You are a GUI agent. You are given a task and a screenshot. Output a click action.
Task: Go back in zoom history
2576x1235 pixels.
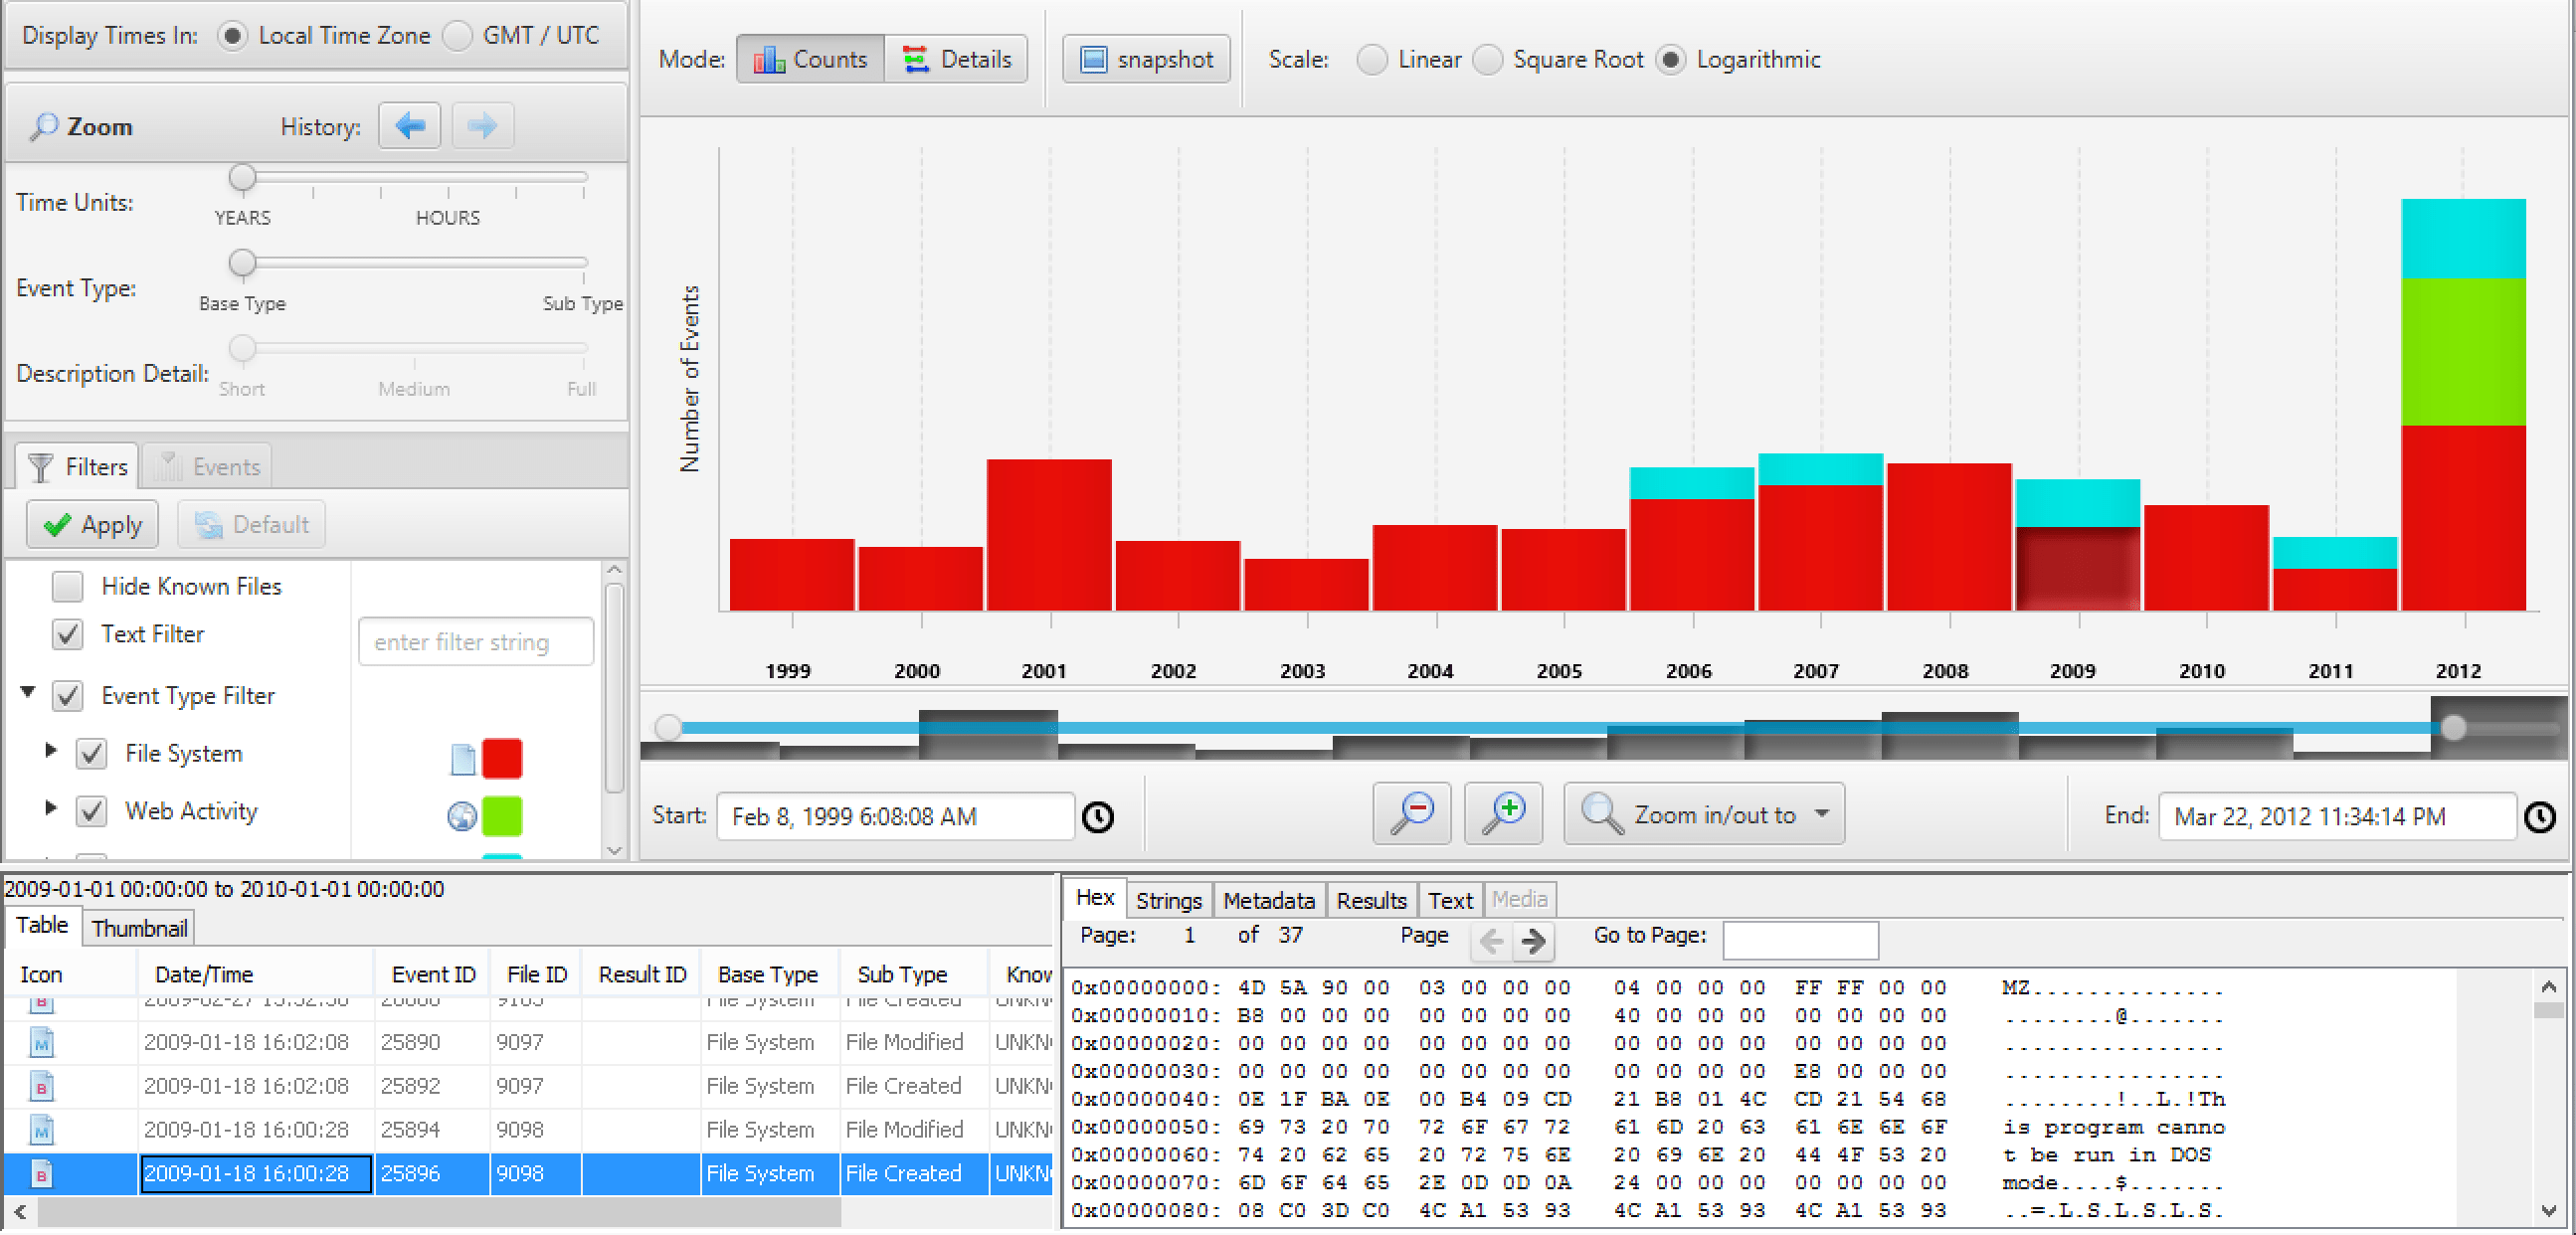pos(409,126)
